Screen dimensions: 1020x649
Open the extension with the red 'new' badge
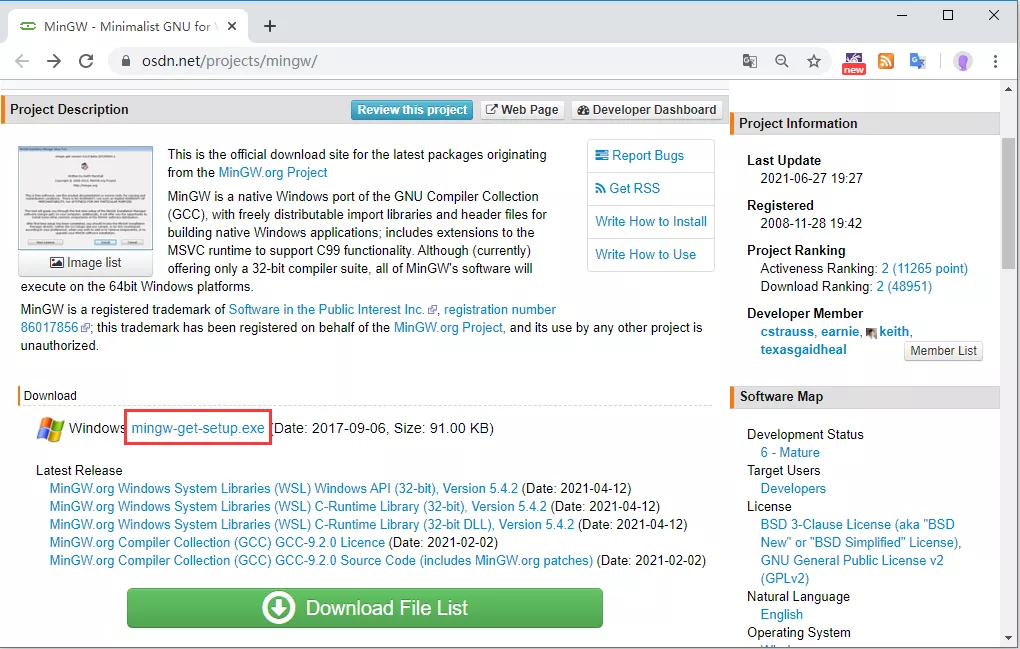point(853,63)
